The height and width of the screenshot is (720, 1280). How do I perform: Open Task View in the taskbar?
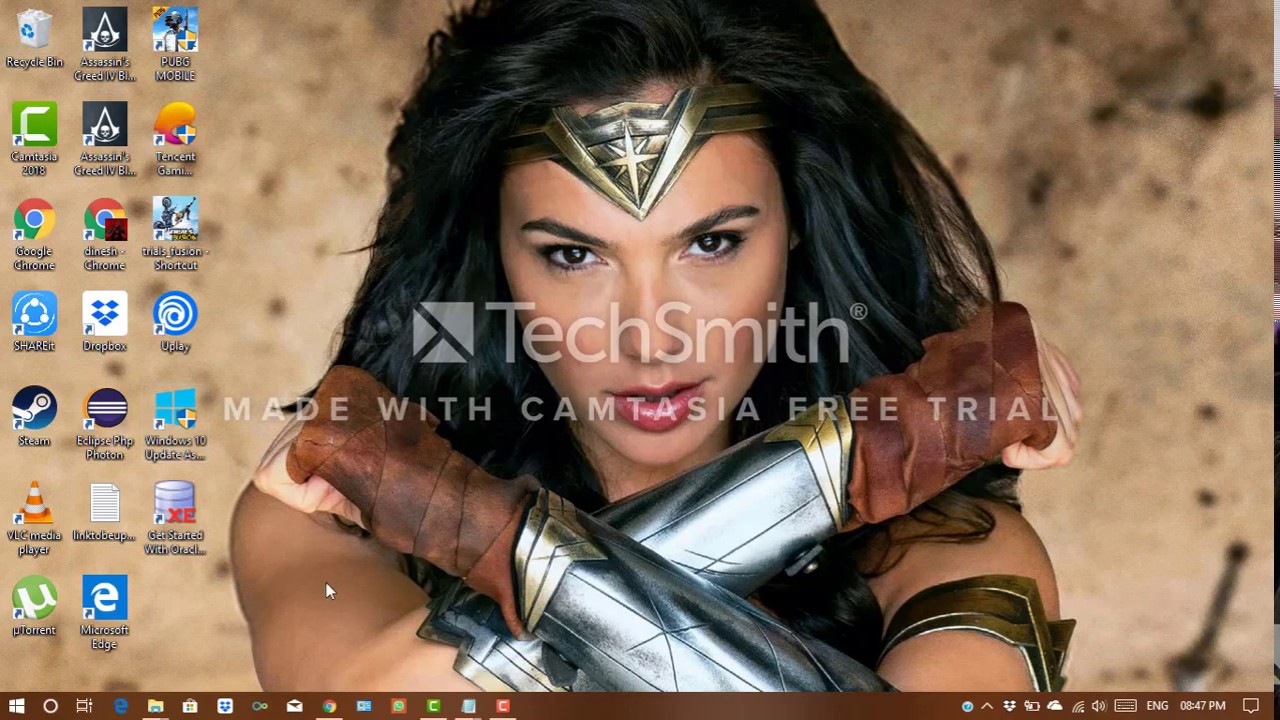click(84, 706)
